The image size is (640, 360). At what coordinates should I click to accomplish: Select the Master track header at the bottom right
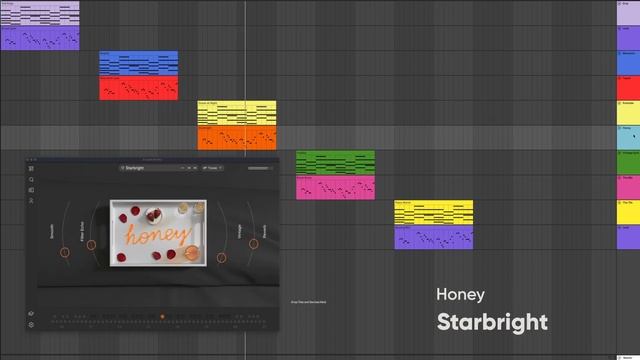[x=628, y=358]
